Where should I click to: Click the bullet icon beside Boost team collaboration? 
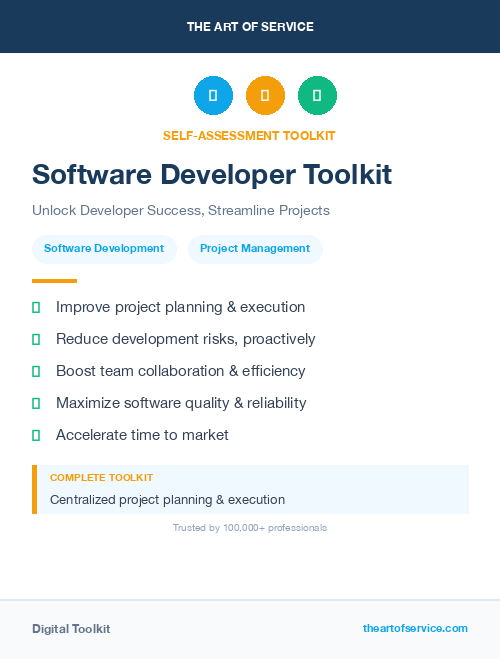(x=36, y=372)
